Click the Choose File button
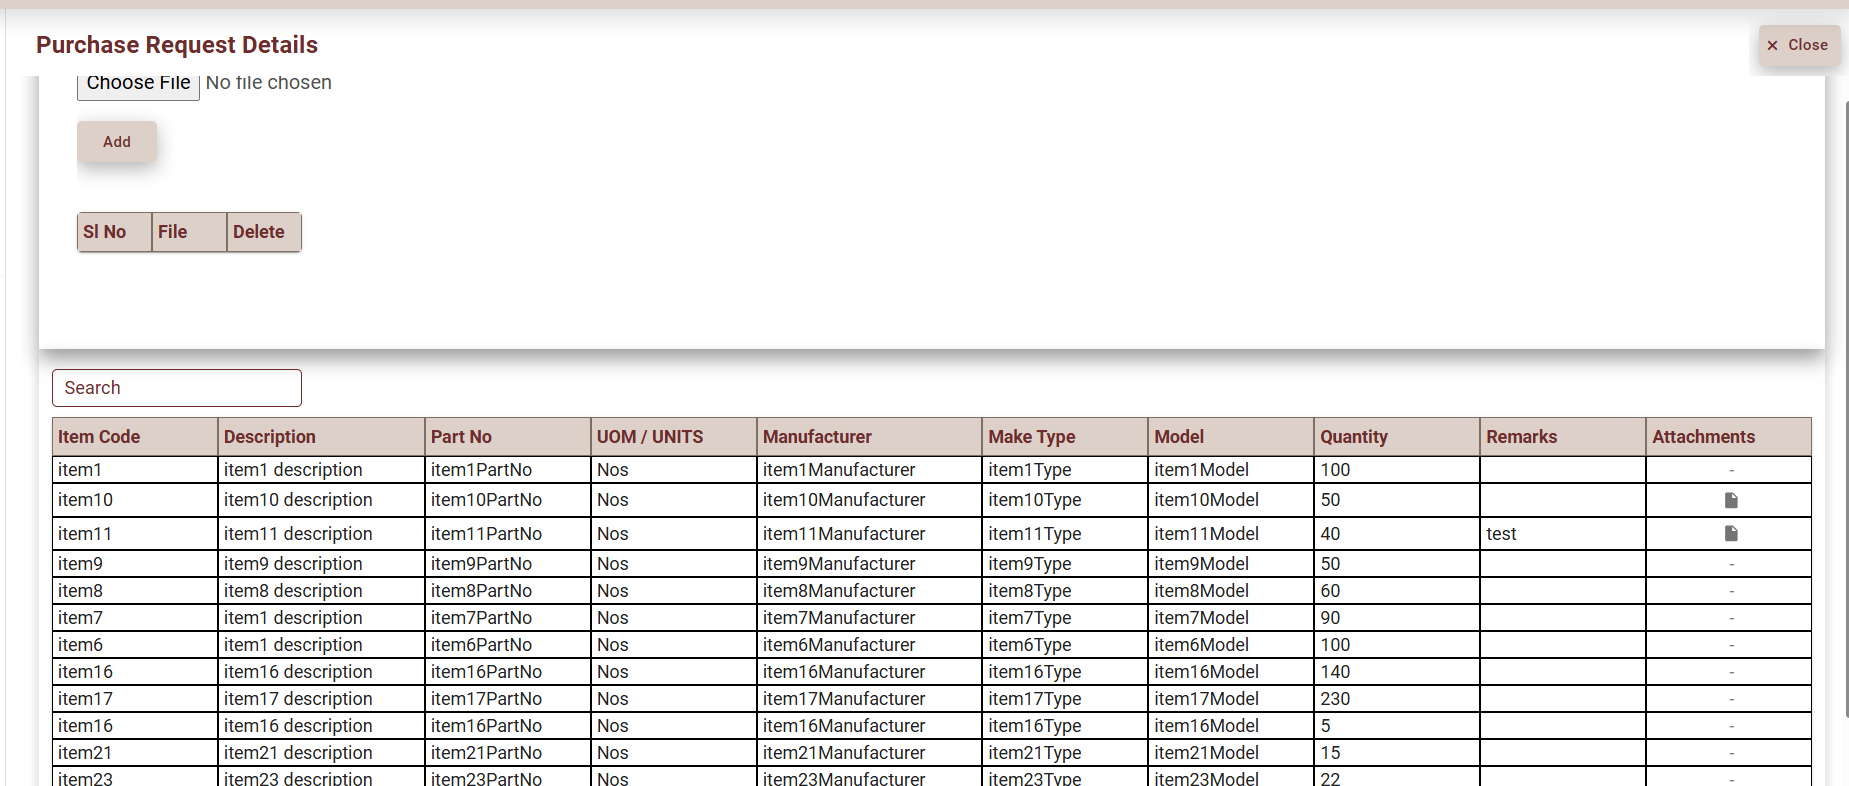The width and height of the screenshot is (1849, 786). pos(138,84)
